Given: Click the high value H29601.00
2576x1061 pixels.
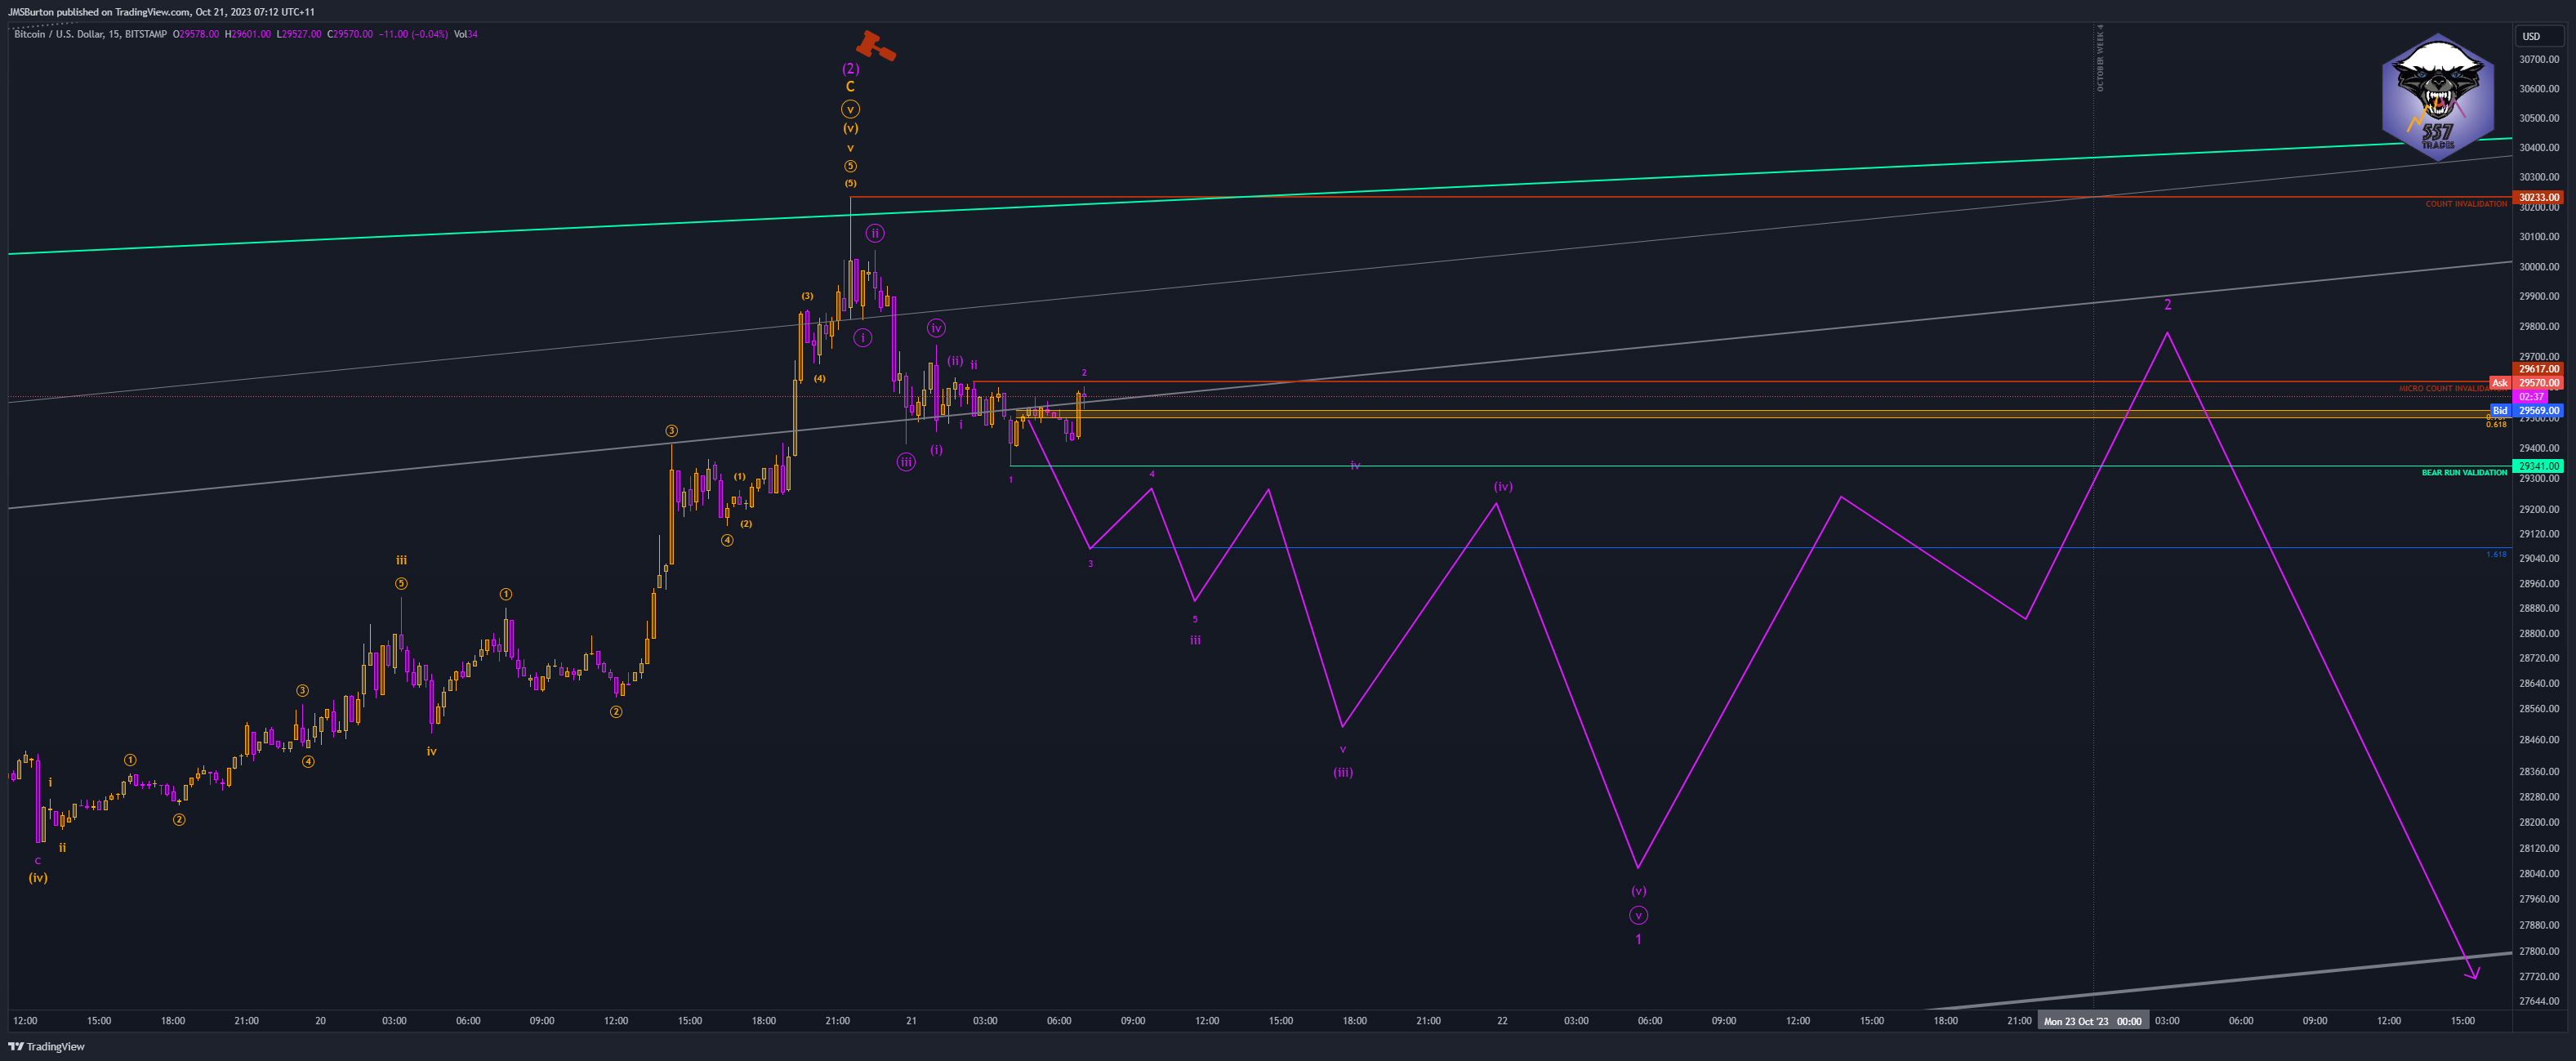Looking at the screenshot, I should click(x=248, y=34).
